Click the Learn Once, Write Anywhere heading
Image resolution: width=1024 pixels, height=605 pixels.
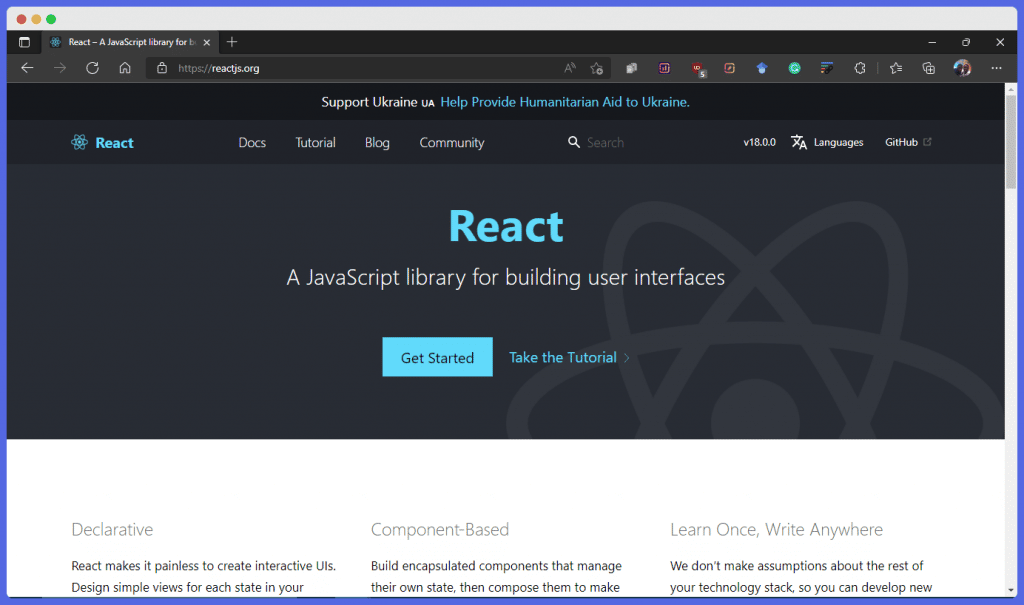tap(776, 529)
